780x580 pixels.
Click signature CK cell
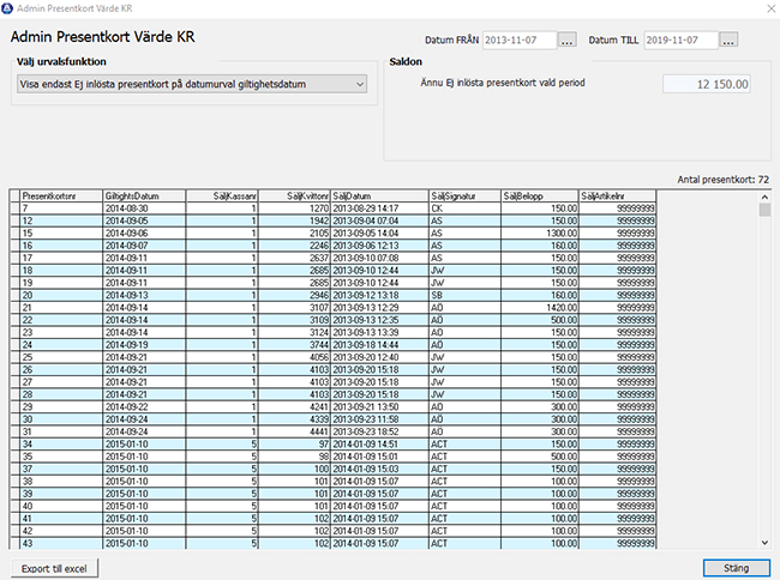pos(465,208)
